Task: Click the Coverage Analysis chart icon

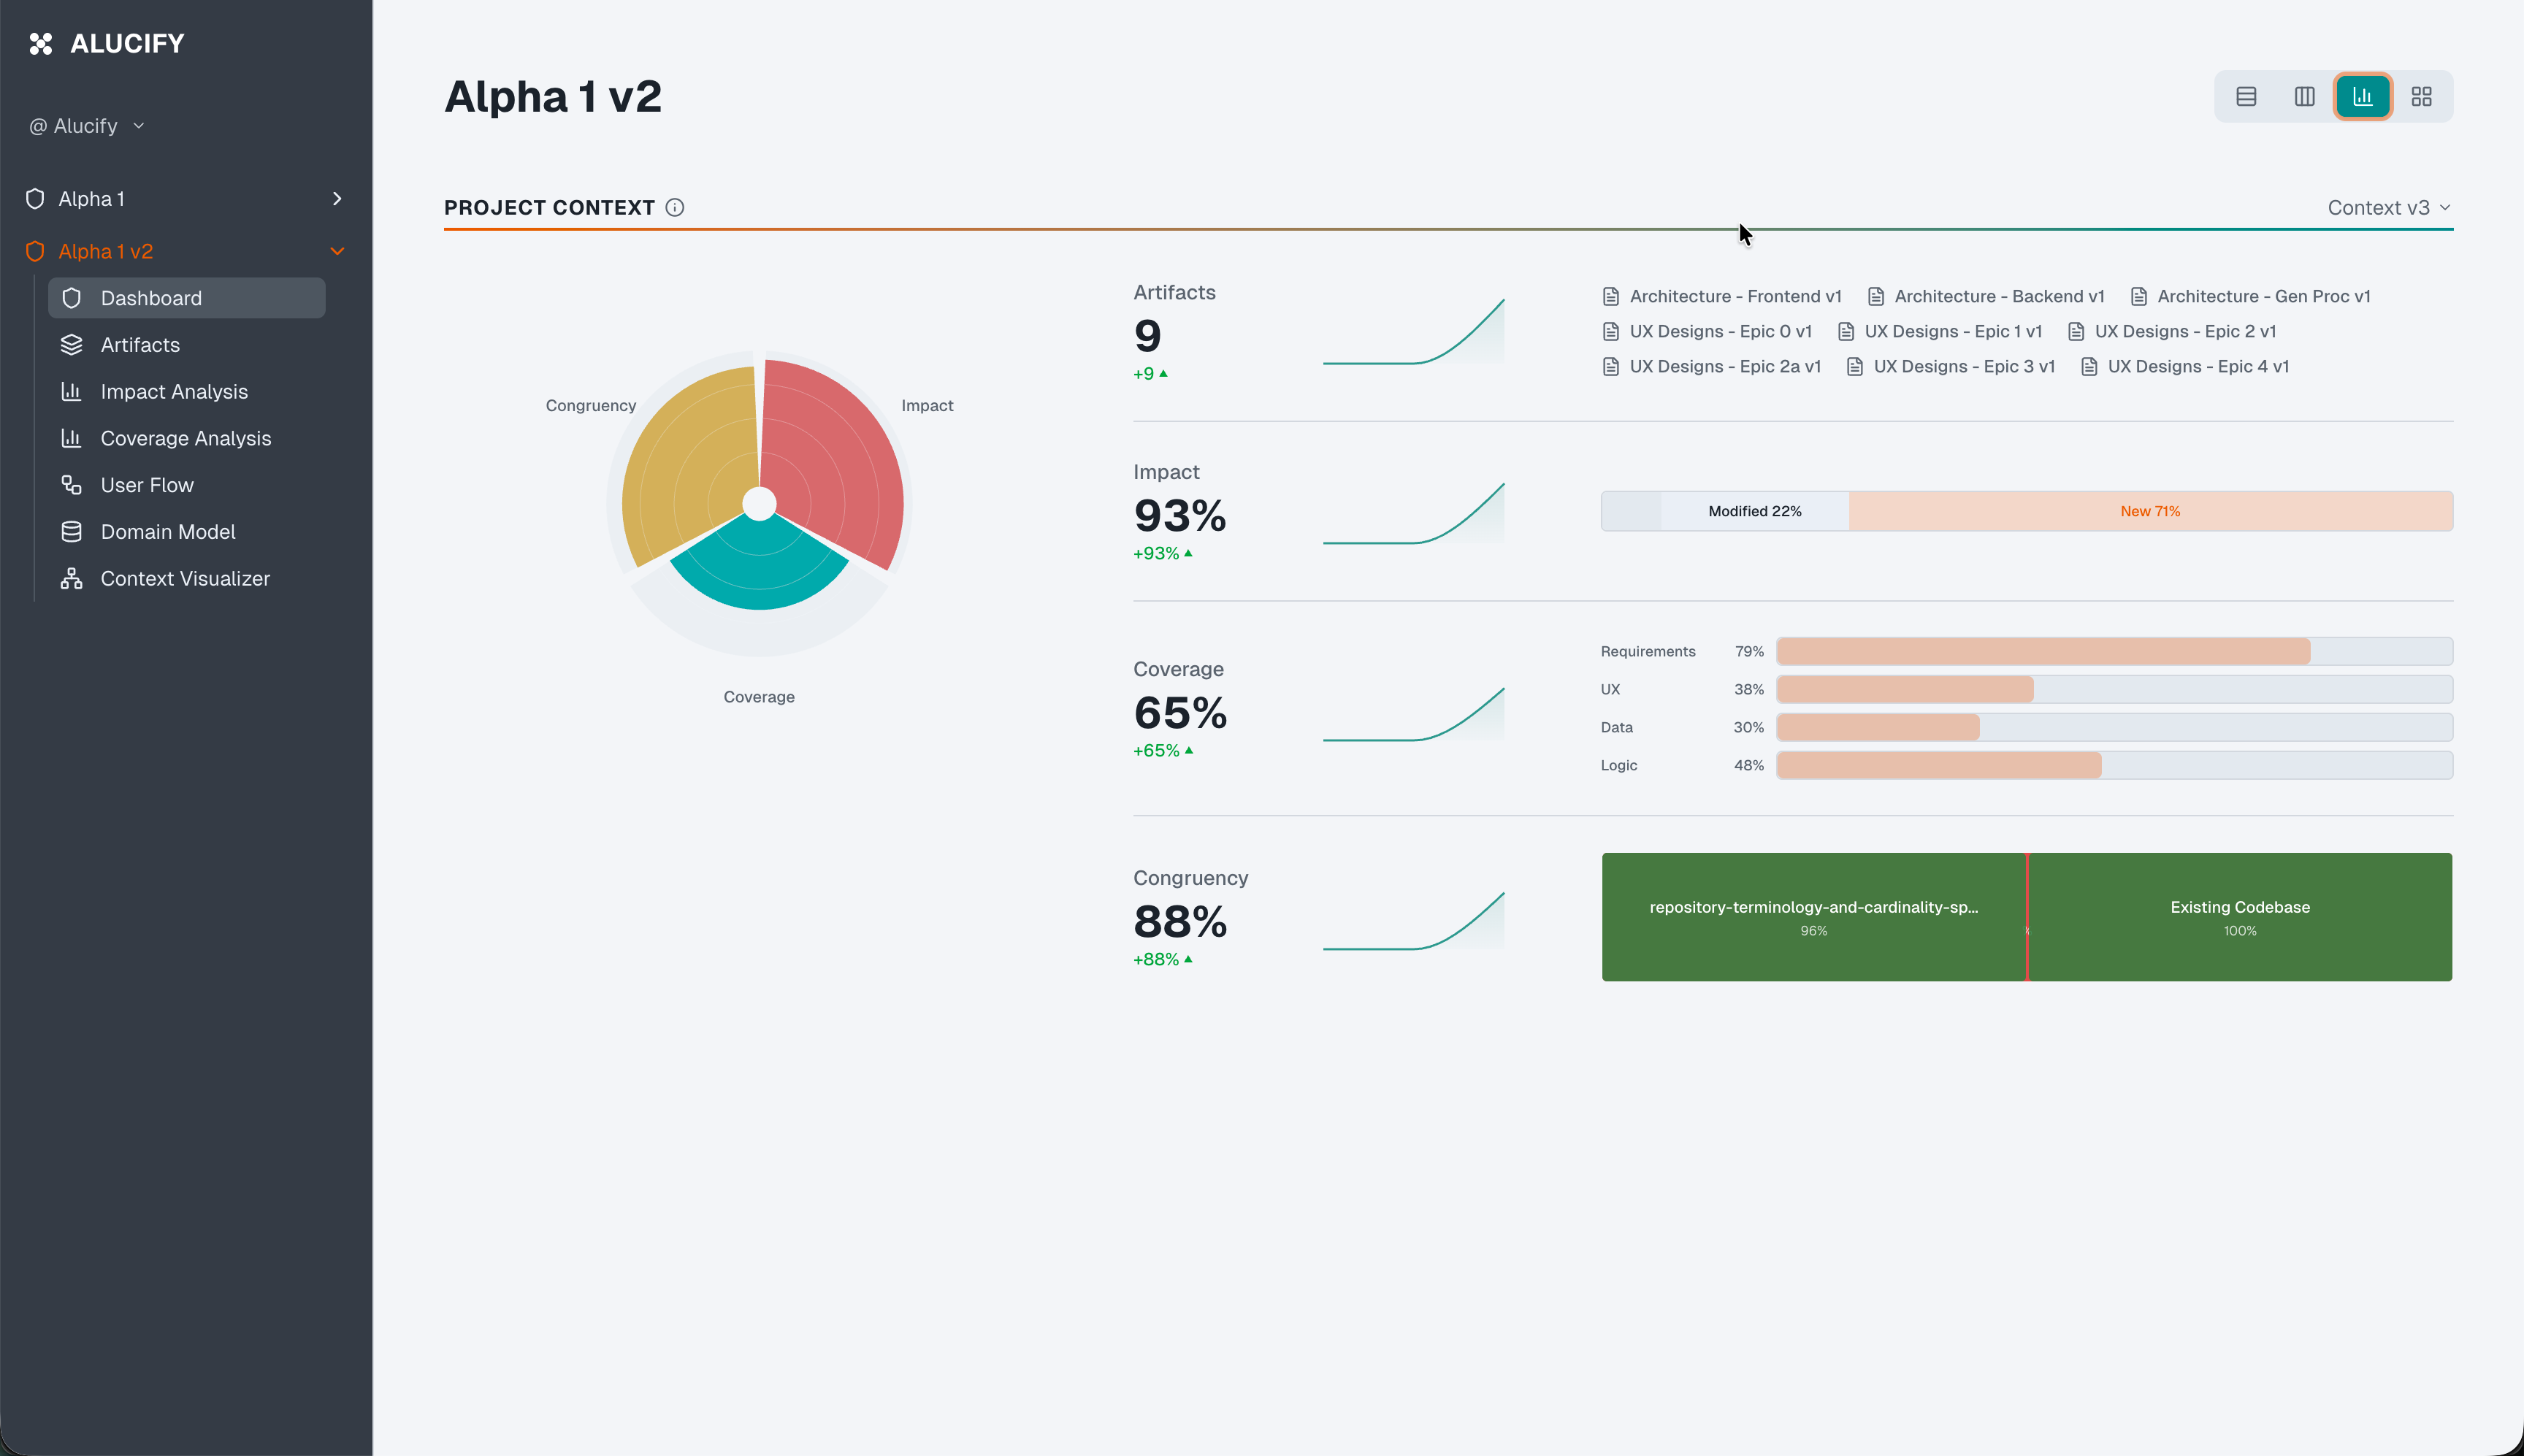Action: (x=71, y=438)
